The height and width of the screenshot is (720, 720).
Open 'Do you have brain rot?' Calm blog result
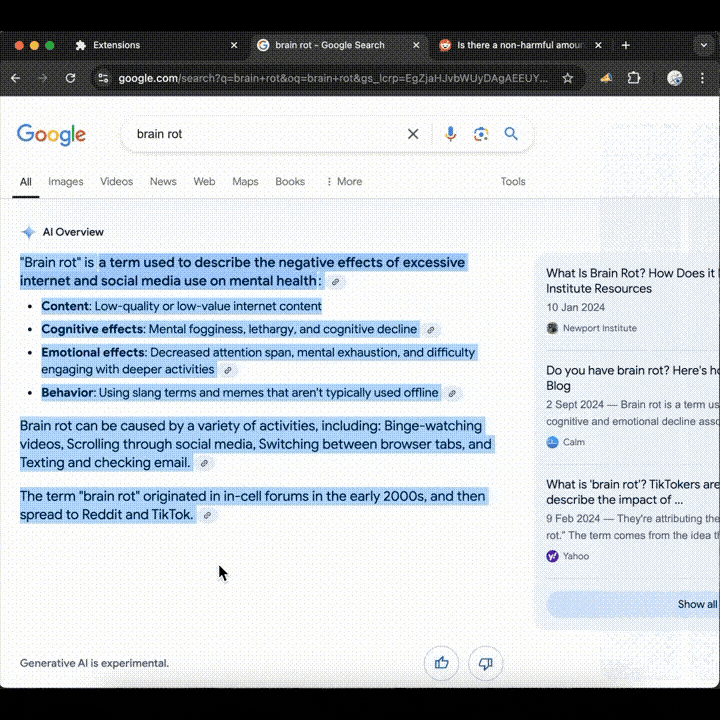[x=632, y=378]
